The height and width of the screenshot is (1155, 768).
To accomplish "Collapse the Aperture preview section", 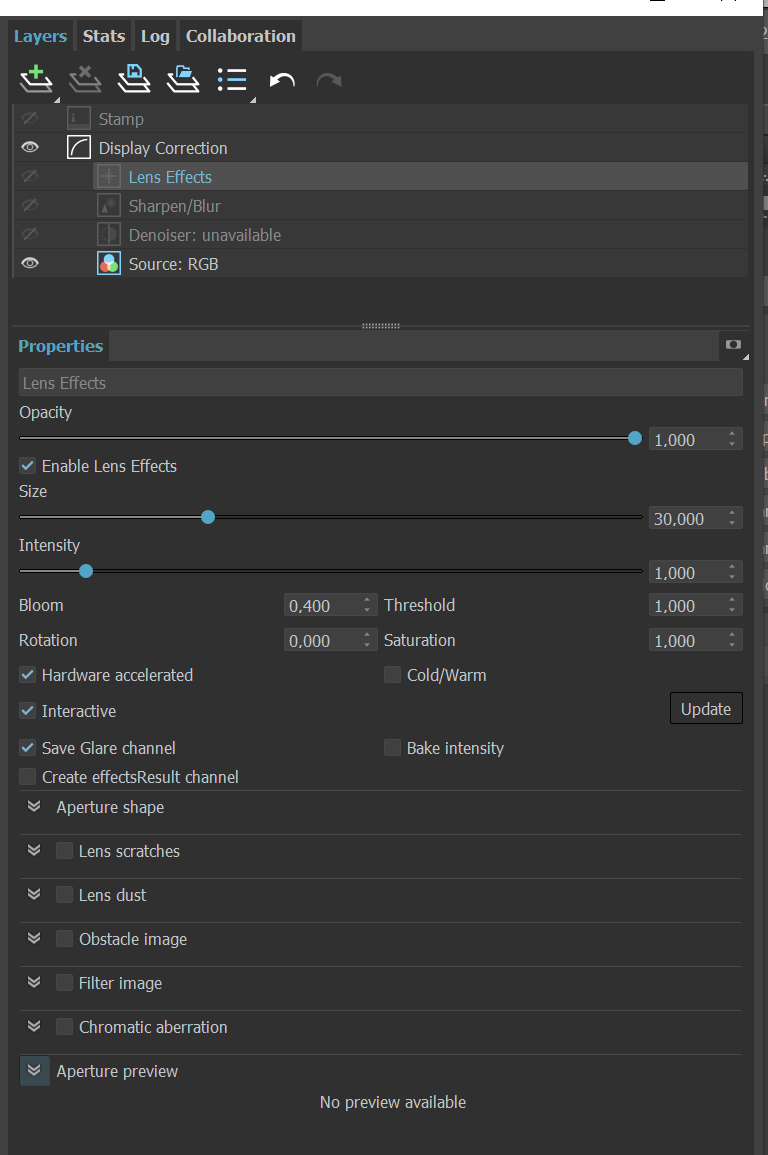I will coord(34,1070).
